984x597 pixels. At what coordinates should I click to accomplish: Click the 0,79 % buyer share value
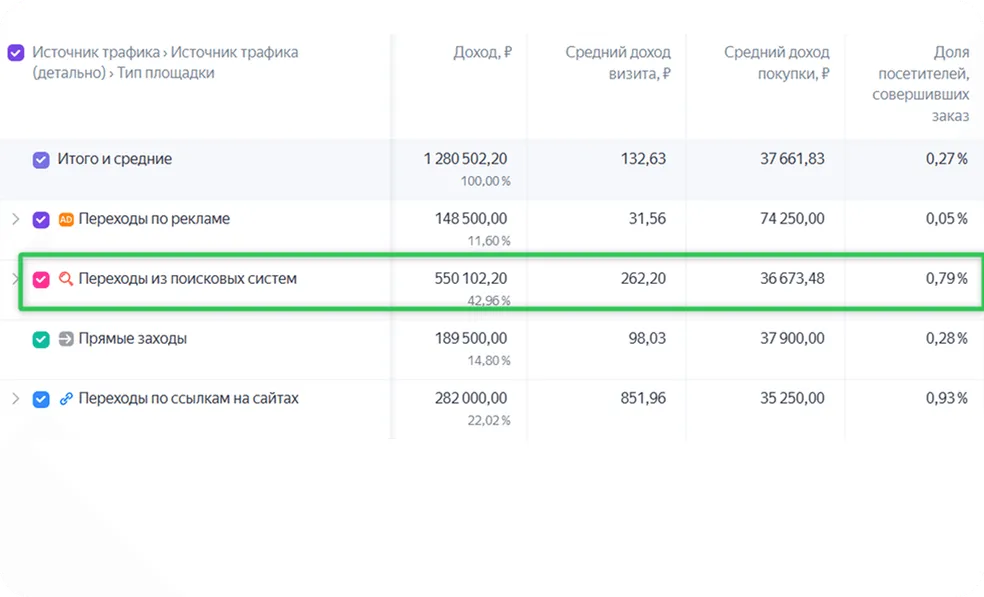point(946,279)
